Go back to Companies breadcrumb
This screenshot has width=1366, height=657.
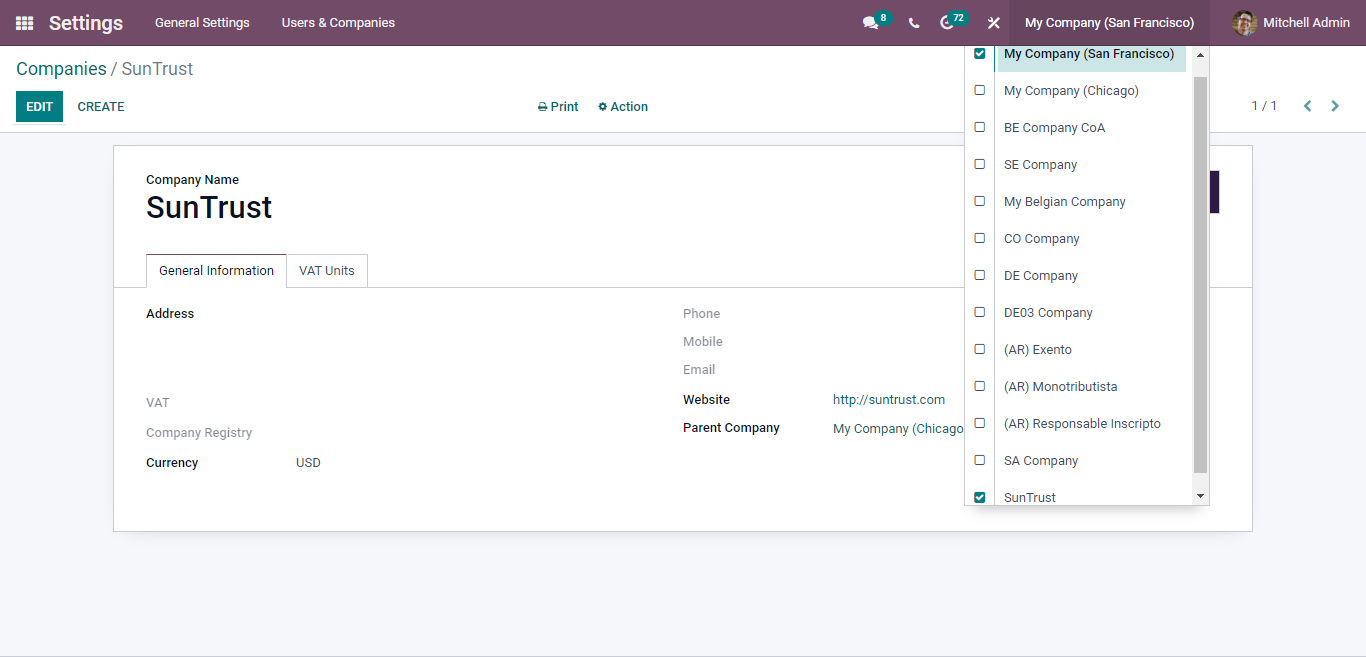tap(61, 69)
